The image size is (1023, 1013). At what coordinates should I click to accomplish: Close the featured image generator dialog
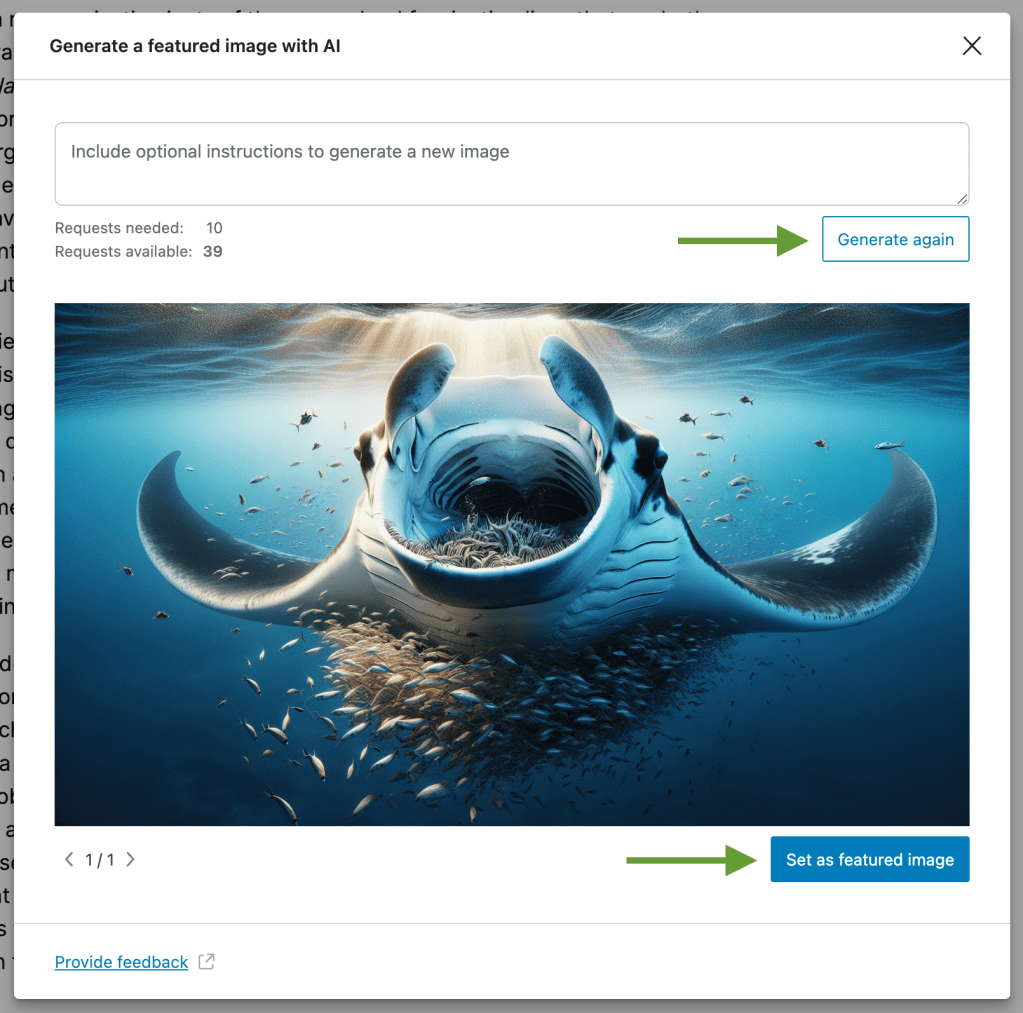(x=971, y=46)
